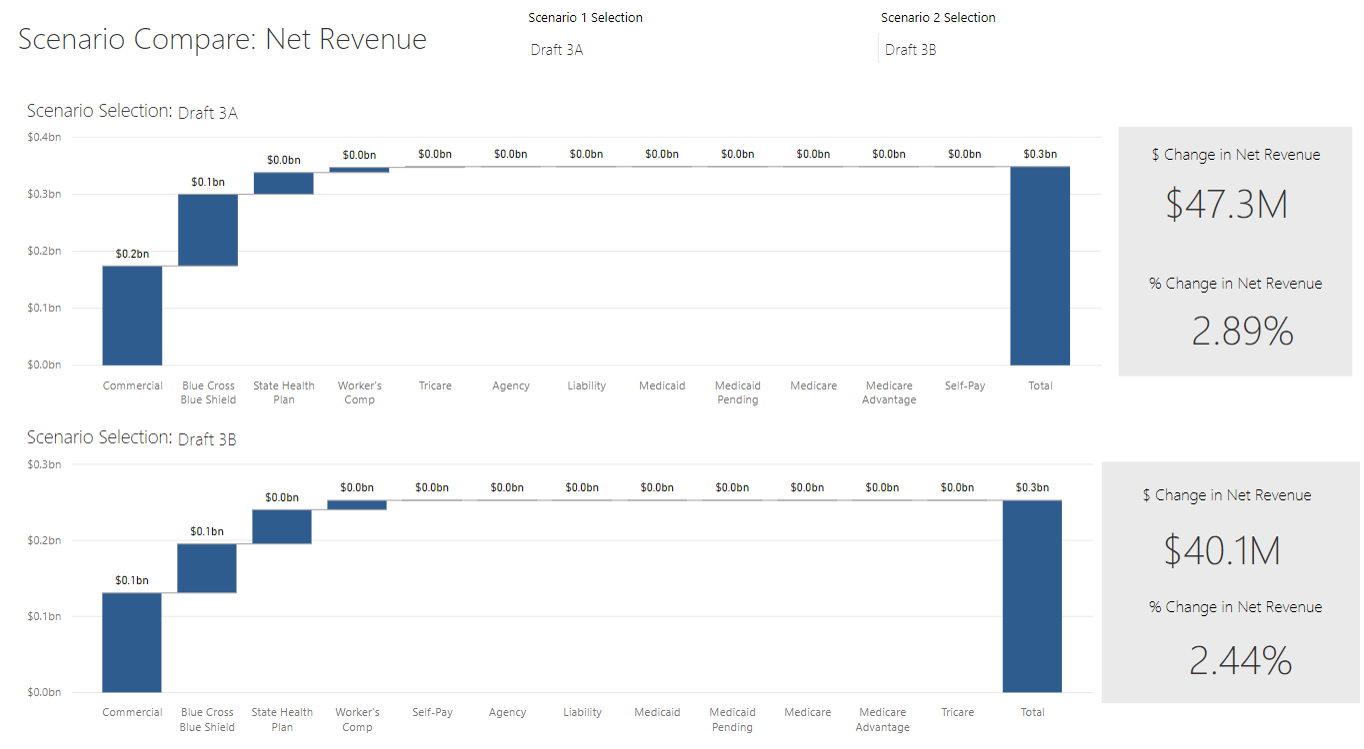
Task: Click the Scenario Selection: Draft 3B chart title
Action: tap(131, 438)
